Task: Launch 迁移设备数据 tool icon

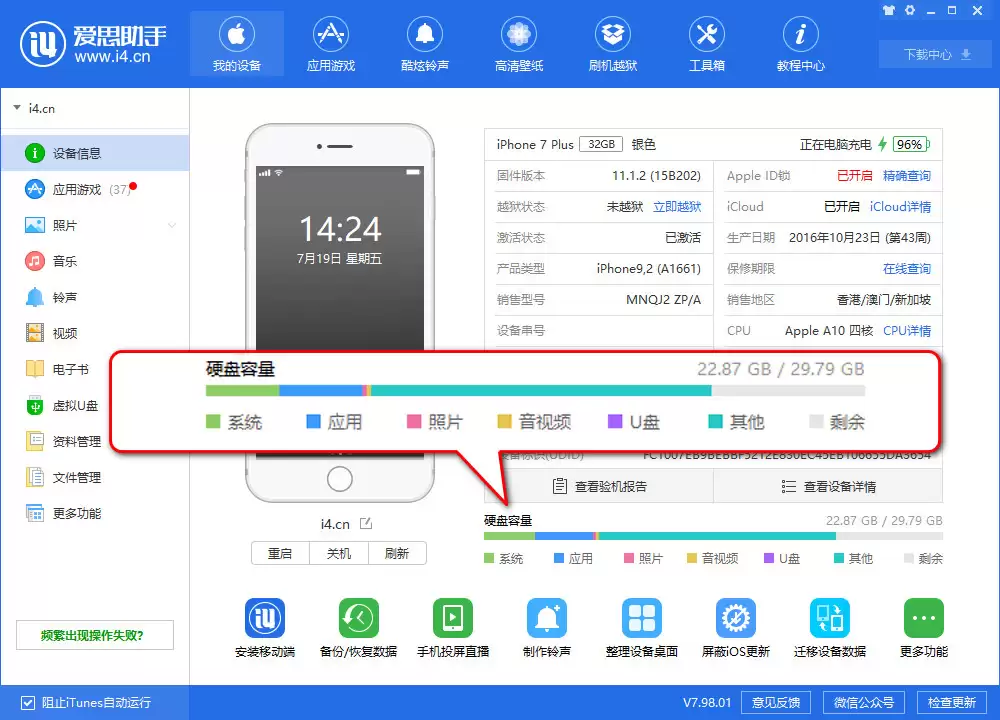Action: 830,617
